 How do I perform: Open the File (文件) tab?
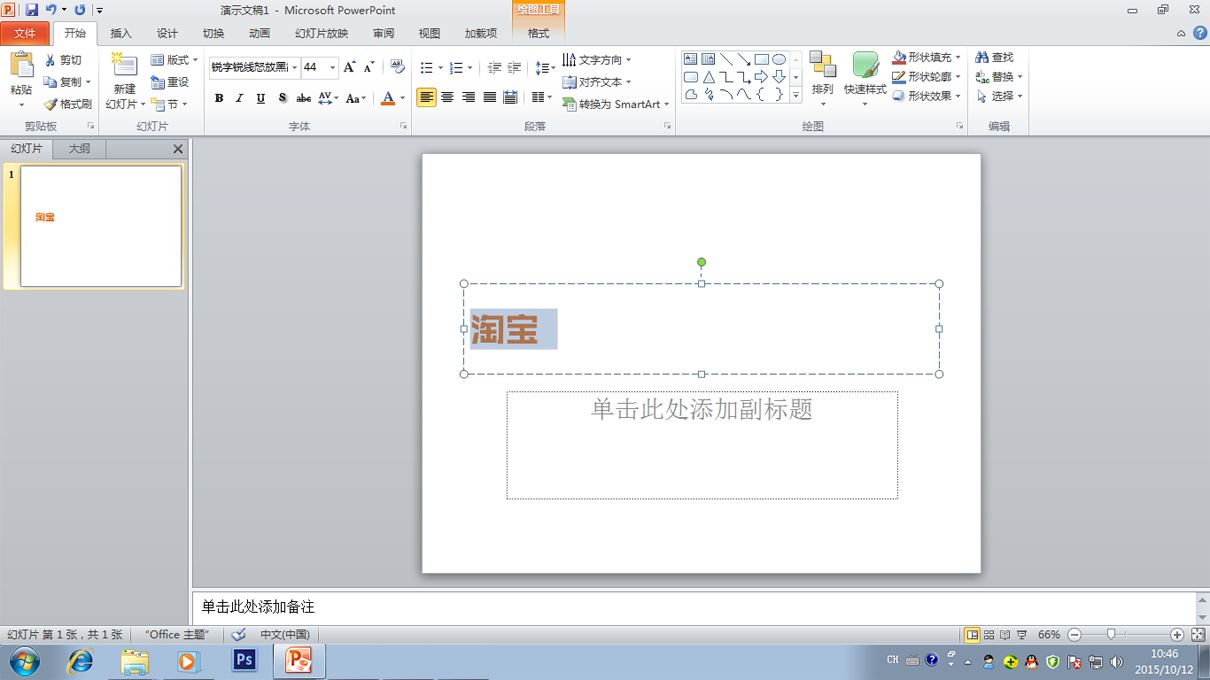point(25,33)
